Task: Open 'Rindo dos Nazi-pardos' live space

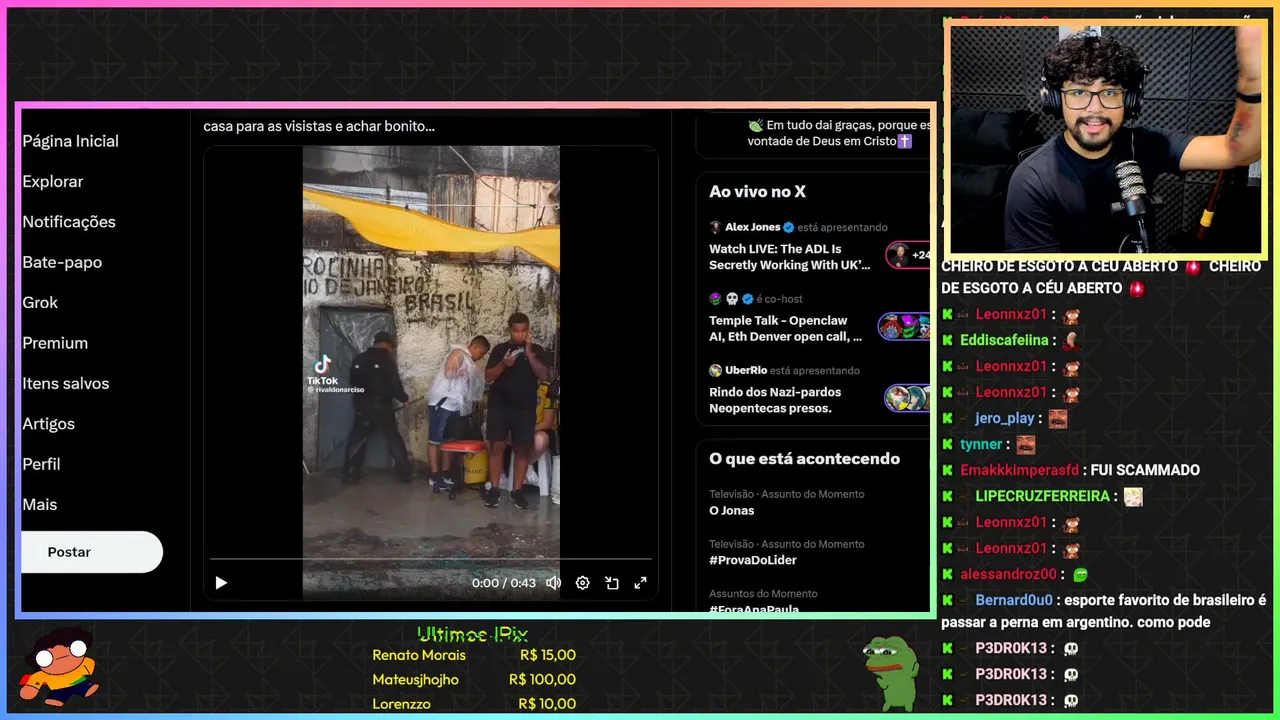Action: [x=775, y=400]
